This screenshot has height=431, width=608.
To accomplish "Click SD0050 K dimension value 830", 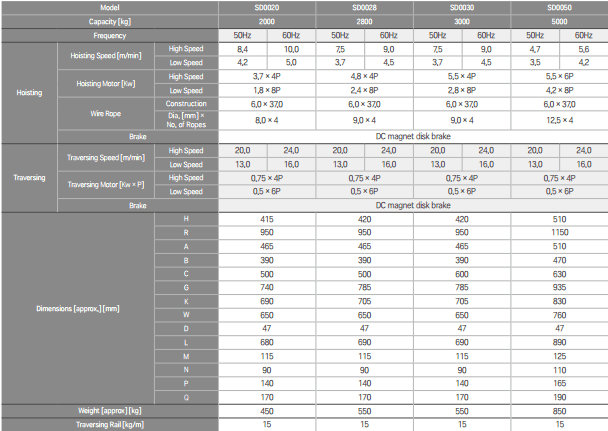I will [560, 302].
